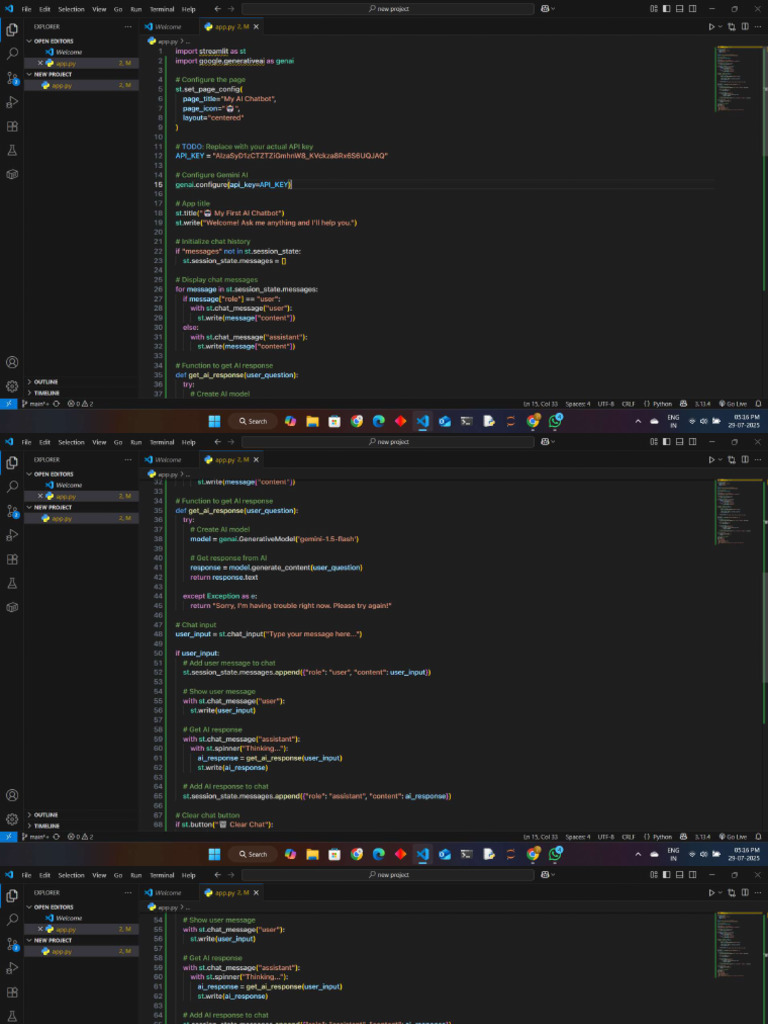Toggle Primary Side Bar in window starting at line 32
This screenshot has height=1024, width=768.
pyautogui.click(x=667, y=441)
